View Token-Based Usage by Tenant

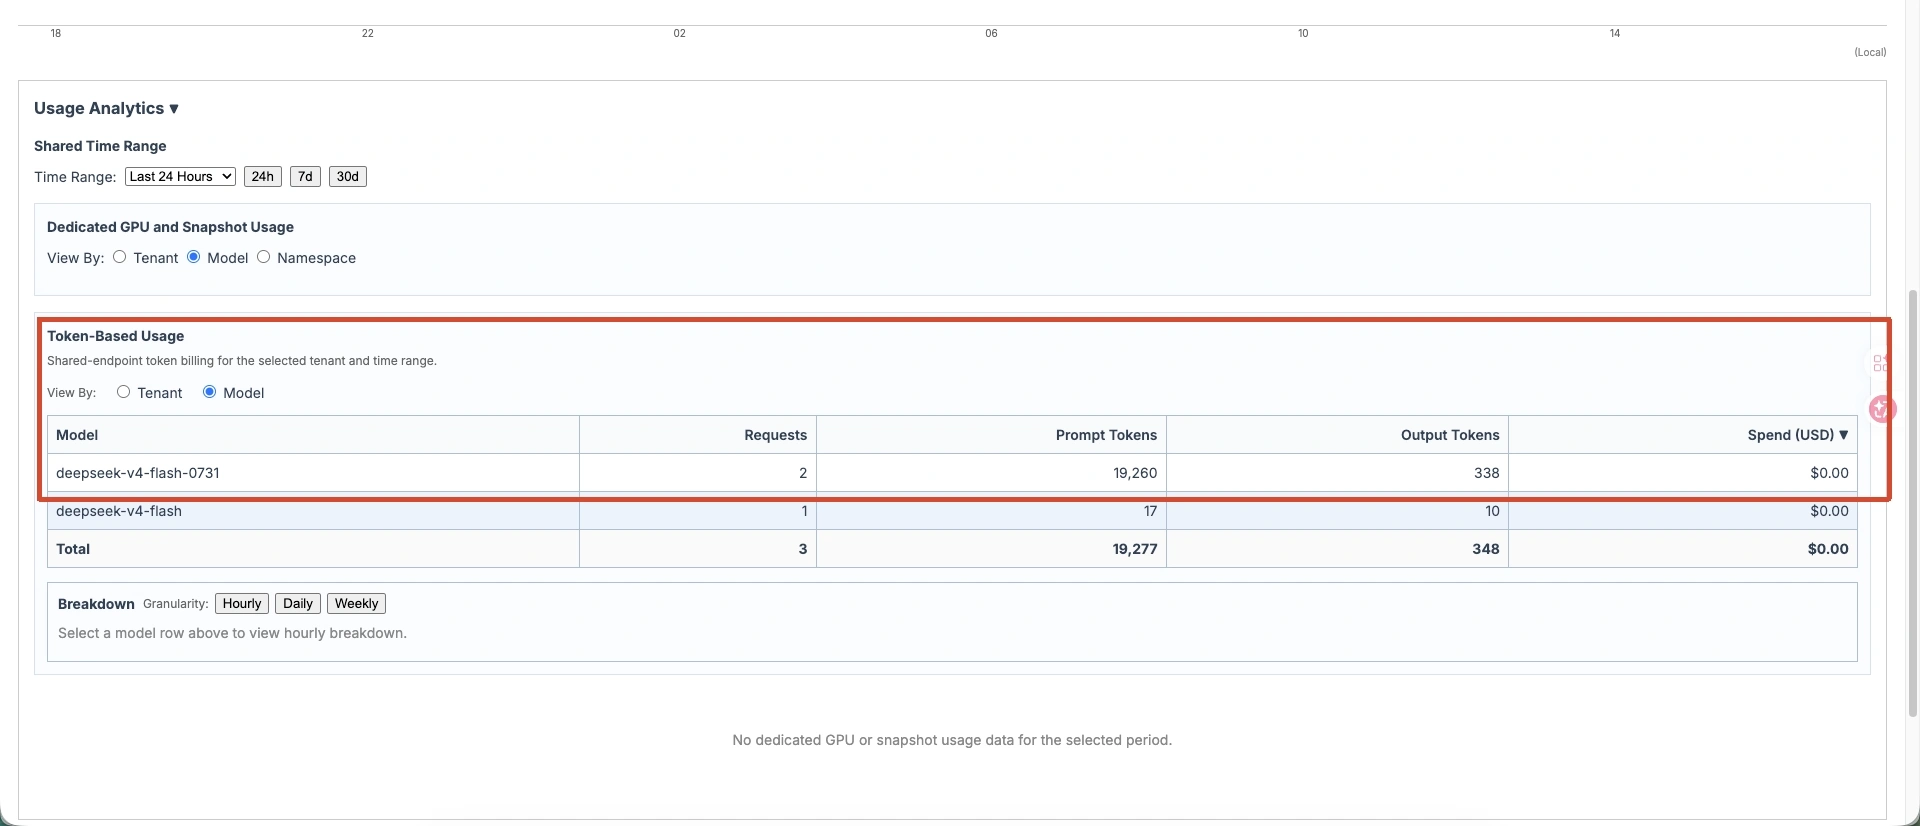pos(124,392)
